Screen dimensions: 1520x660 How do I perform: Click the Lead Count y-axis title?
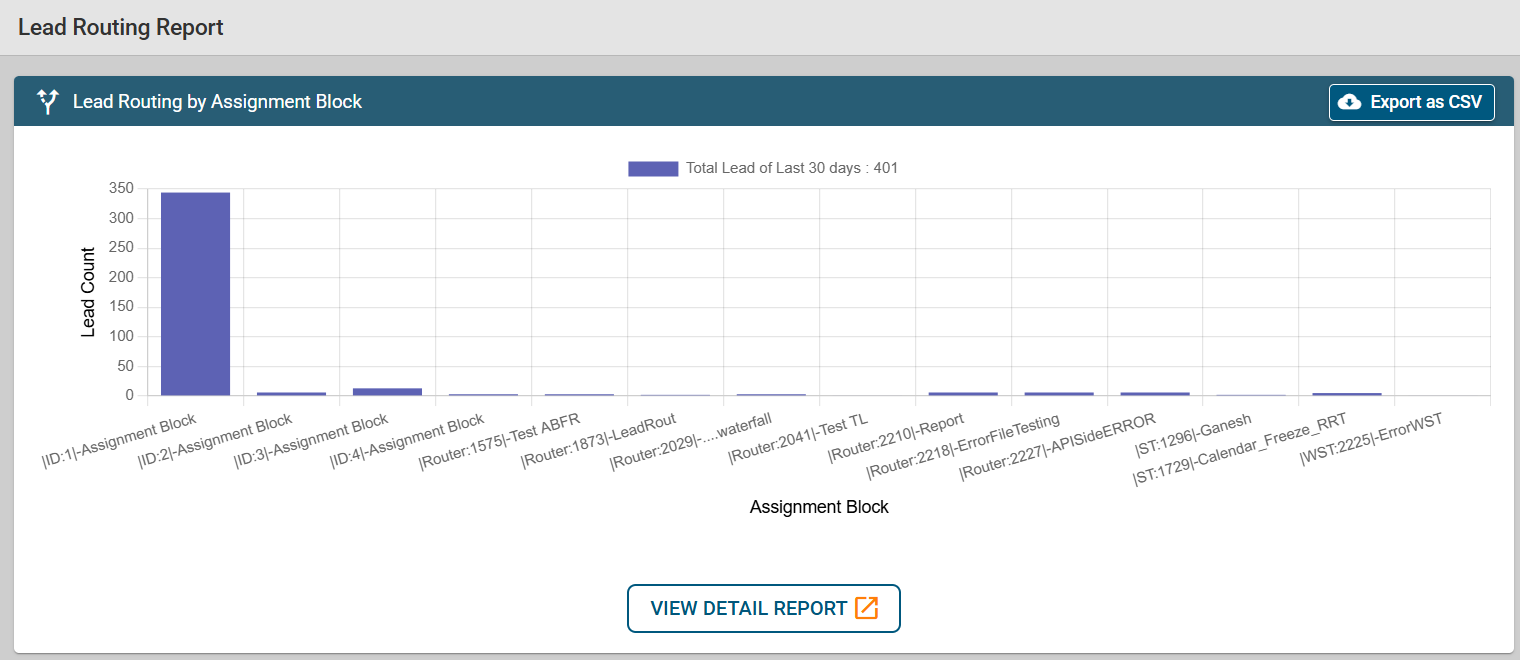pos(88,292)
